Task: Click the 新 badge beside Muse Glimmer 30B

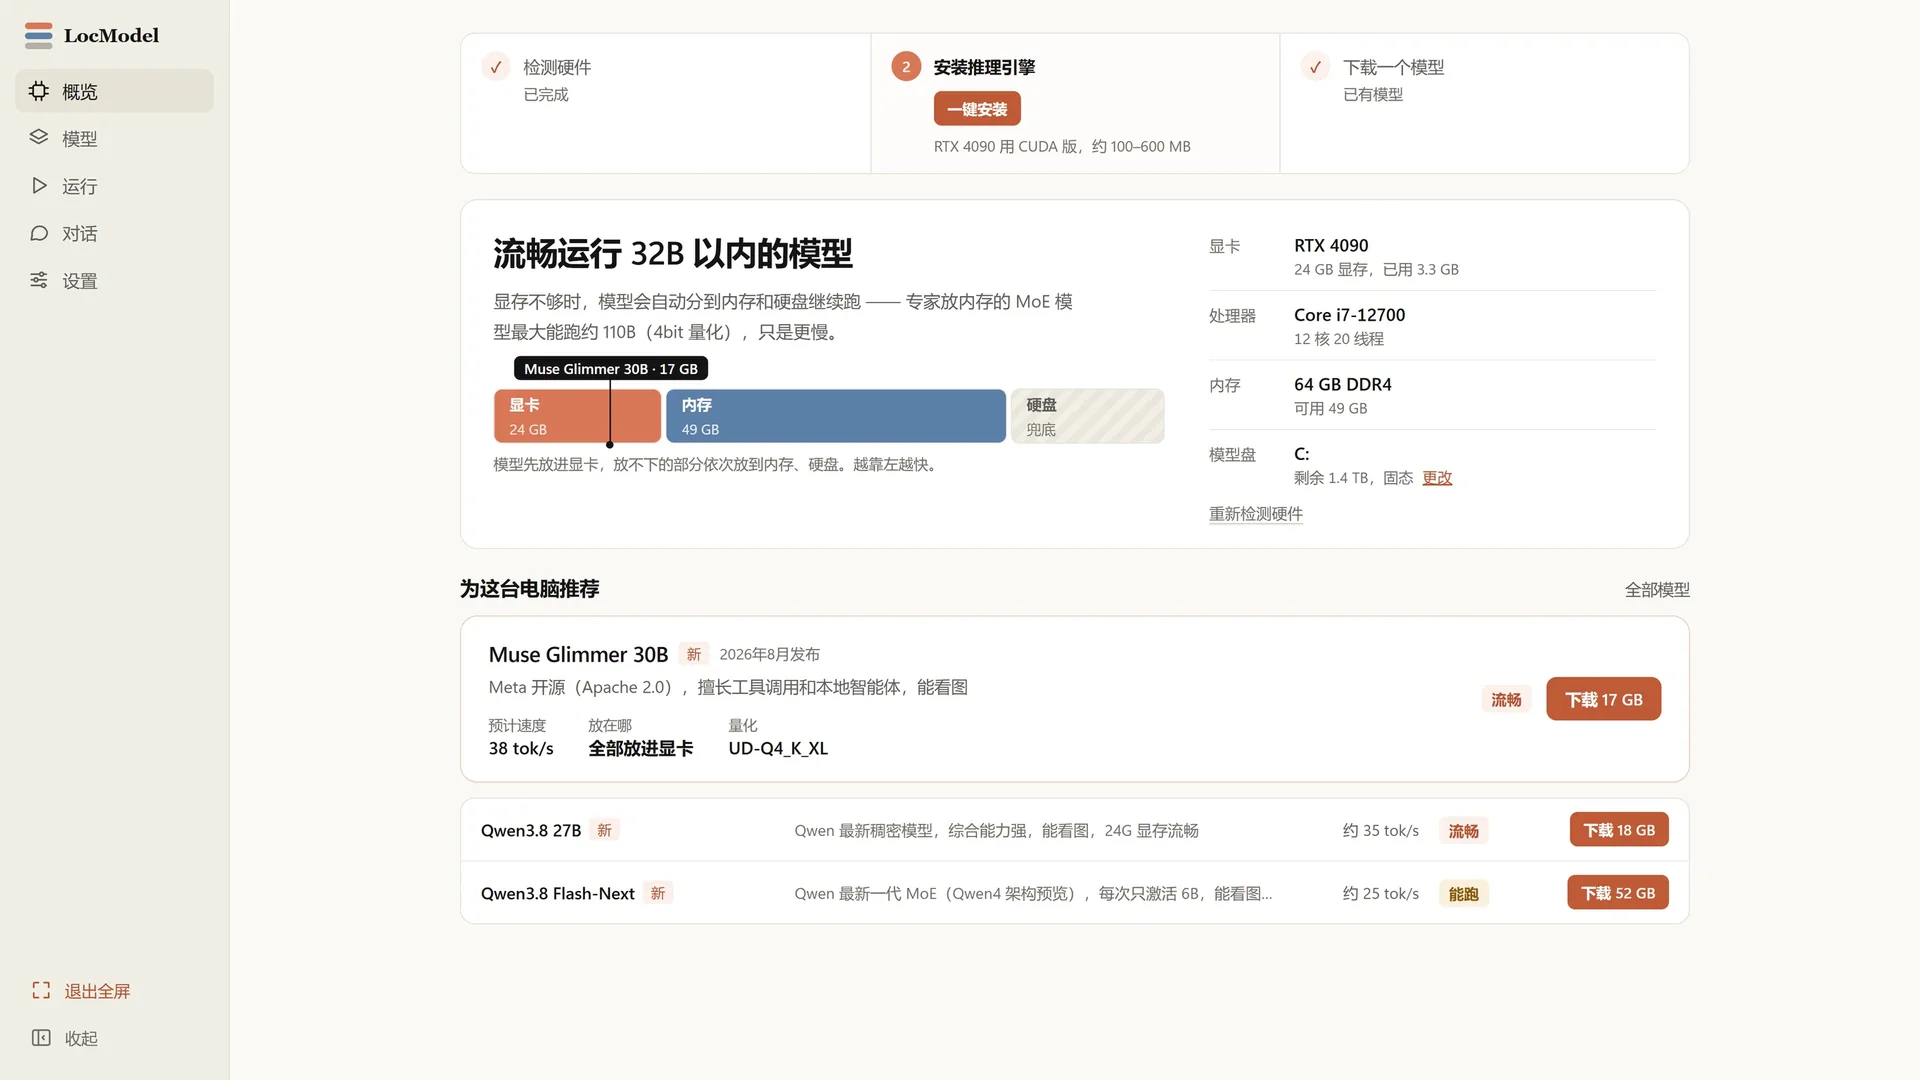Action: tap(694, 654)
